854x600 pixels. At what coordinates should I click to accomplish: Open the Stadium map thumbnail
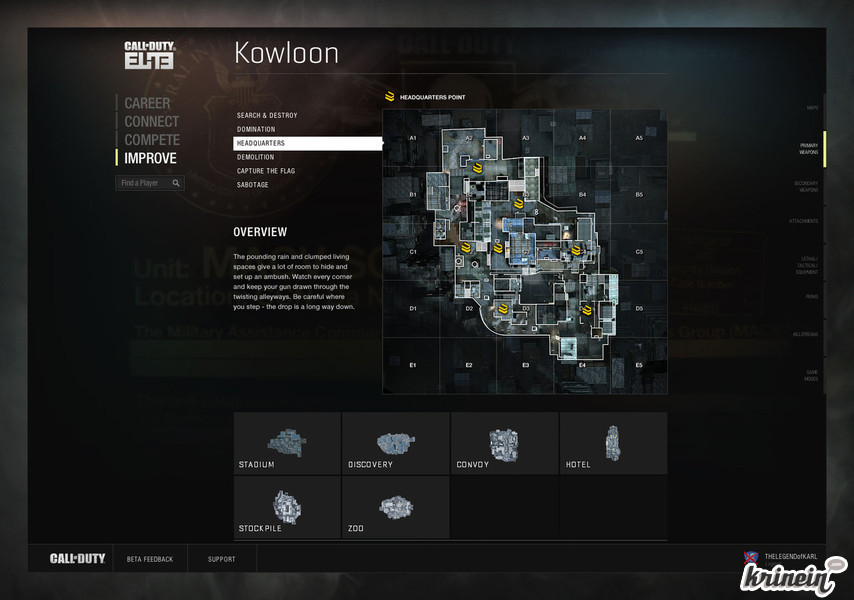[287, 443]
